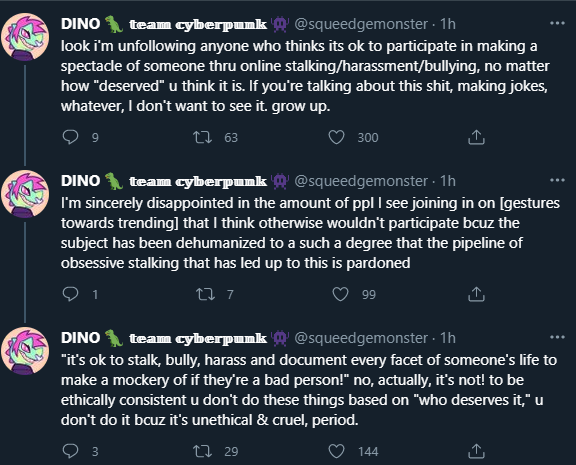Like the first tweet with 300 likes
576x465 pixels.
click(x=336, y=137)
